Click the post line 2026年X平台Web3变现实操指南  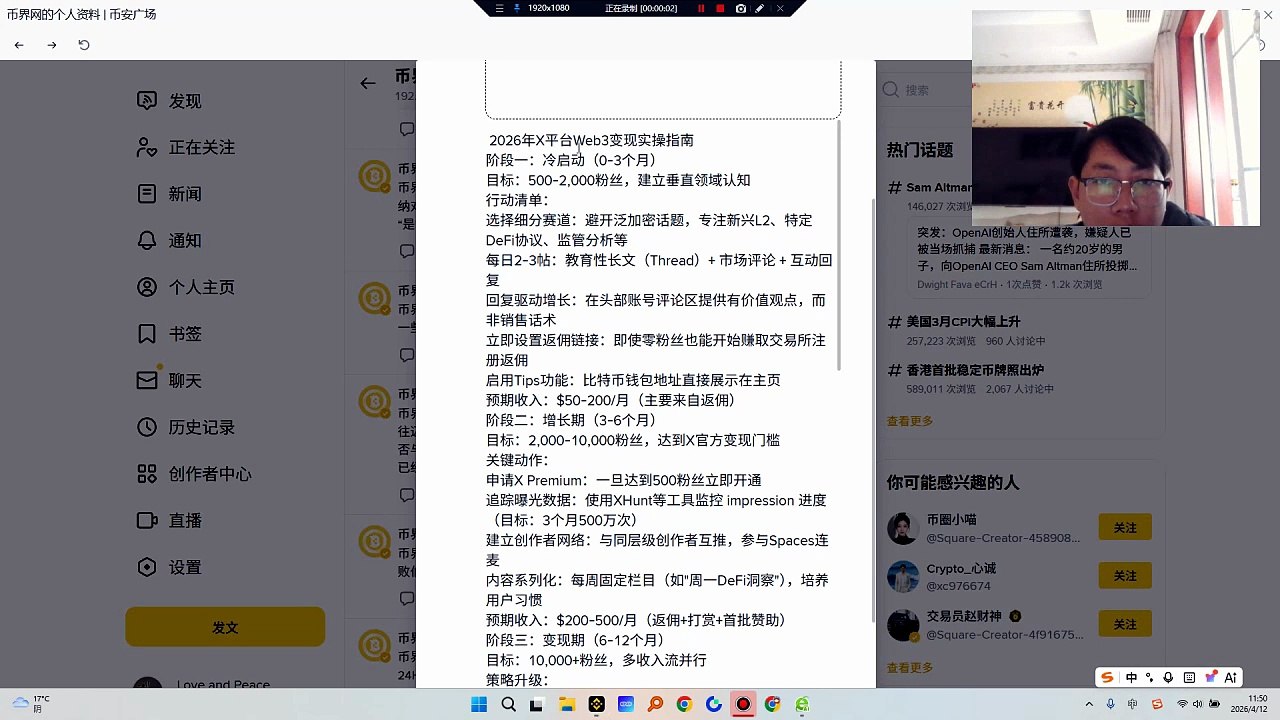591,140
